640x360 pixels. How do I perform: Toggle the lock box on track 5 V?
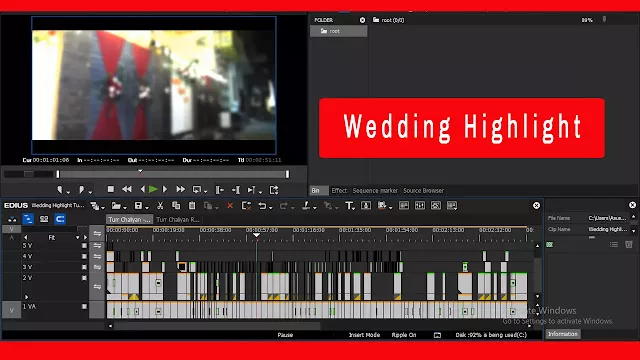(84, 246)
